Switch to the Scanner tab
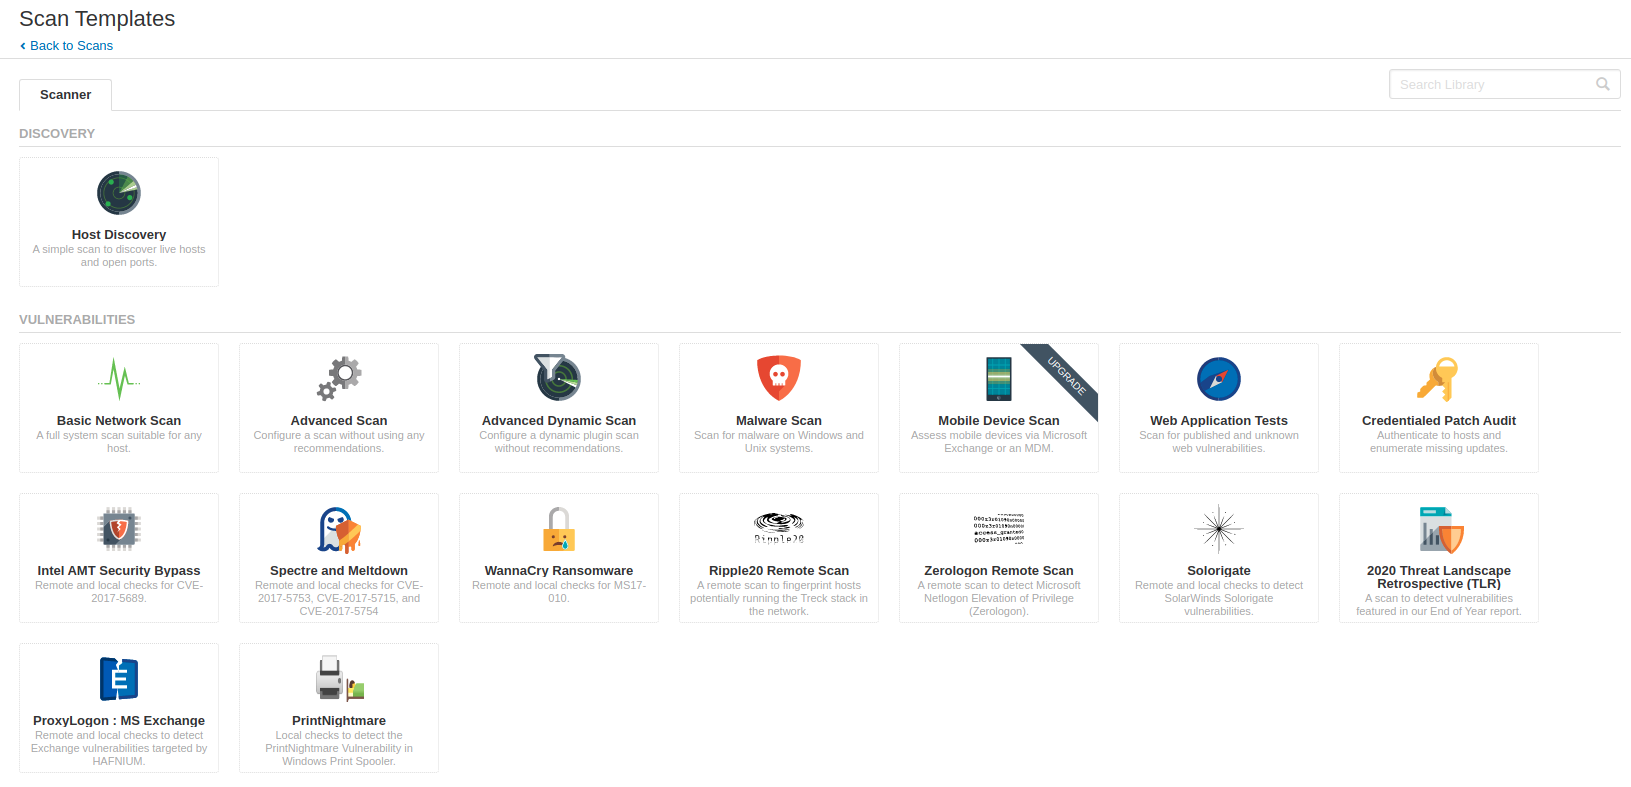Image resolution: width=1631 pixels, height=787 pixels. coord(66,95)
